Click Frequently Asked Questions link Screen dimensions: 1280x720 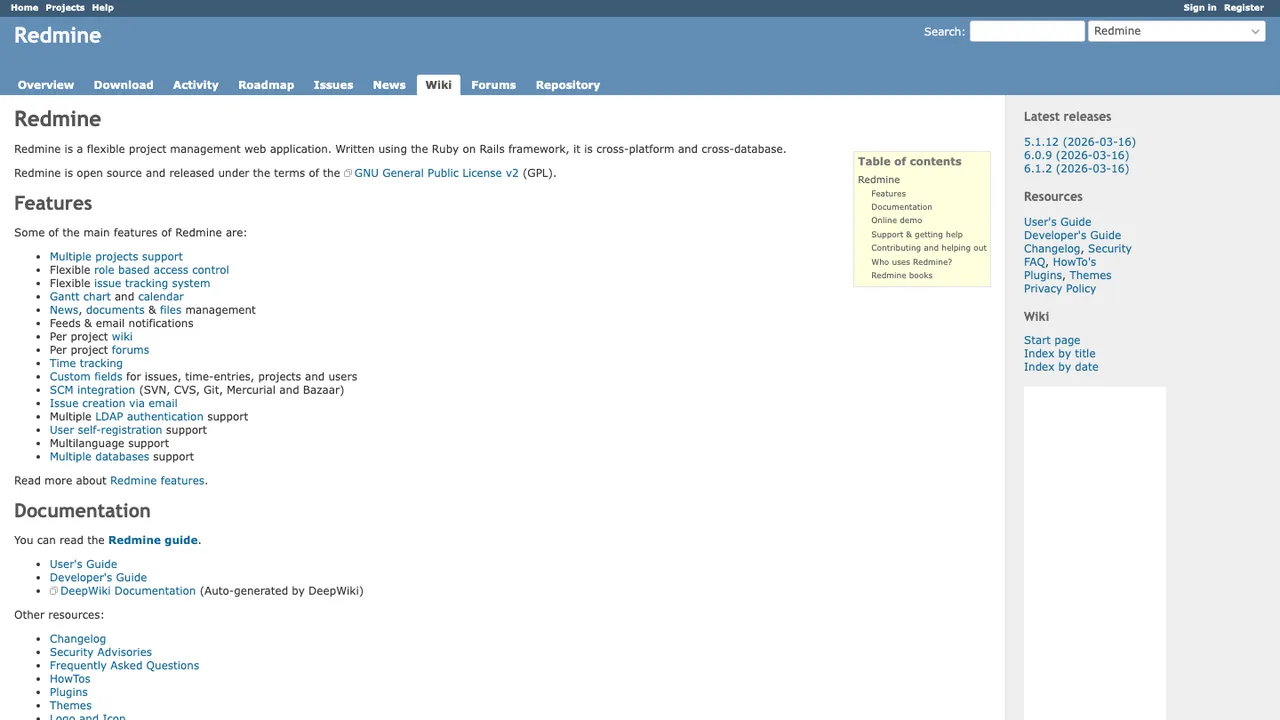124,666
